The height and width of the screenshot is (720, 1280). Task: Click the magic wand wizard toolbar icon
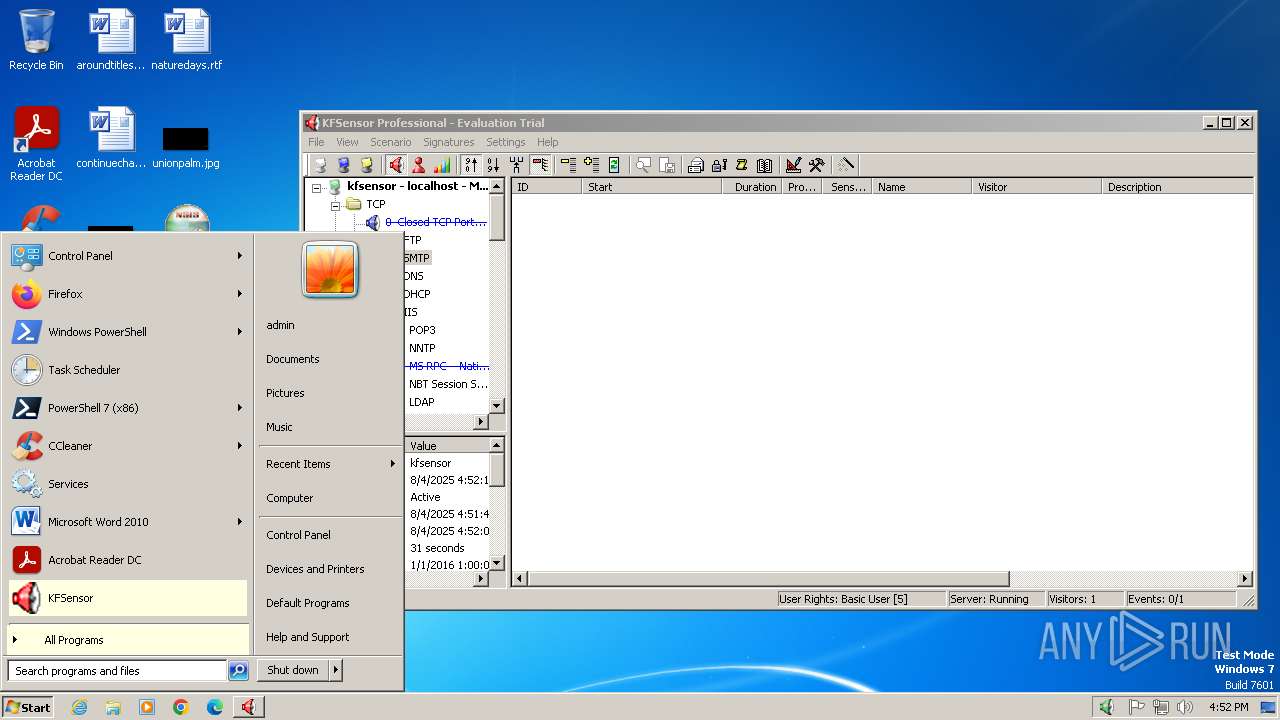846,165
